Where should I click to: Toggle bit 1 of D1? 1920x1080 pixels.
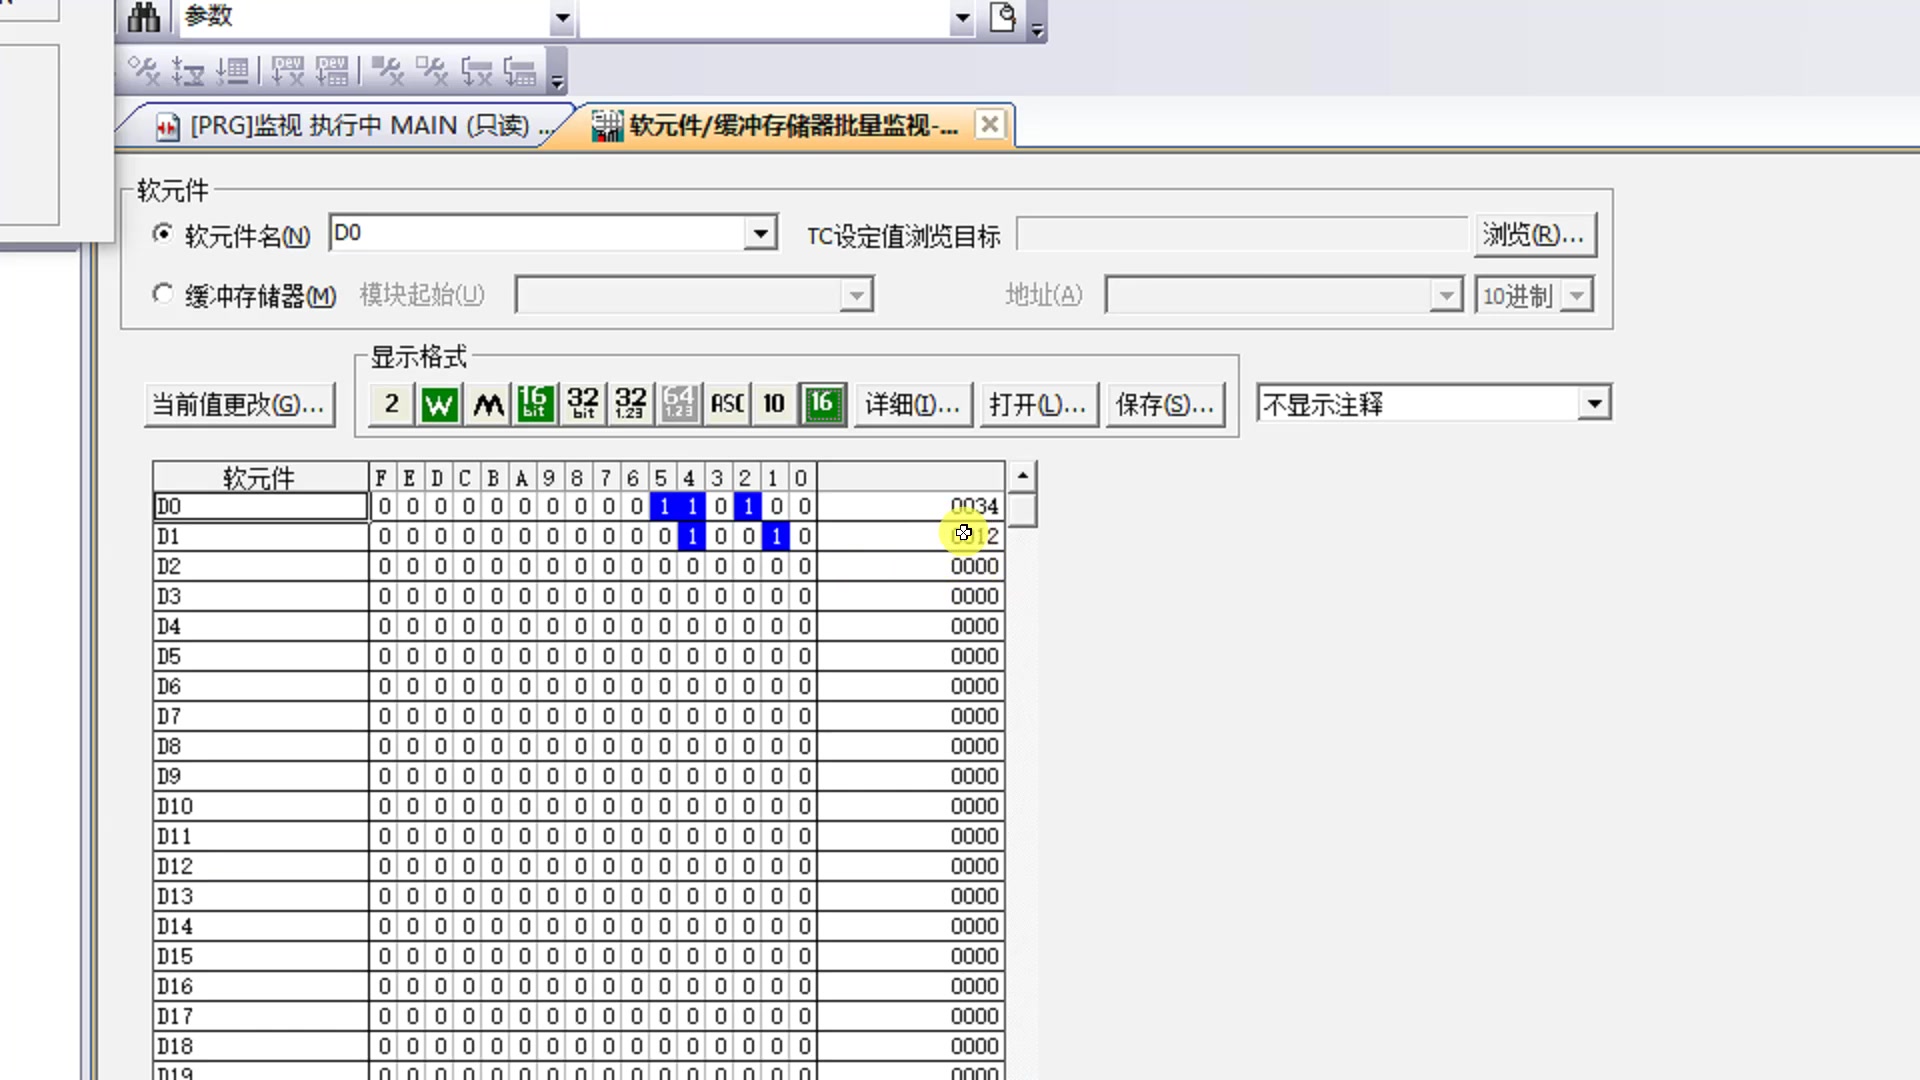[x=776, y=537]
